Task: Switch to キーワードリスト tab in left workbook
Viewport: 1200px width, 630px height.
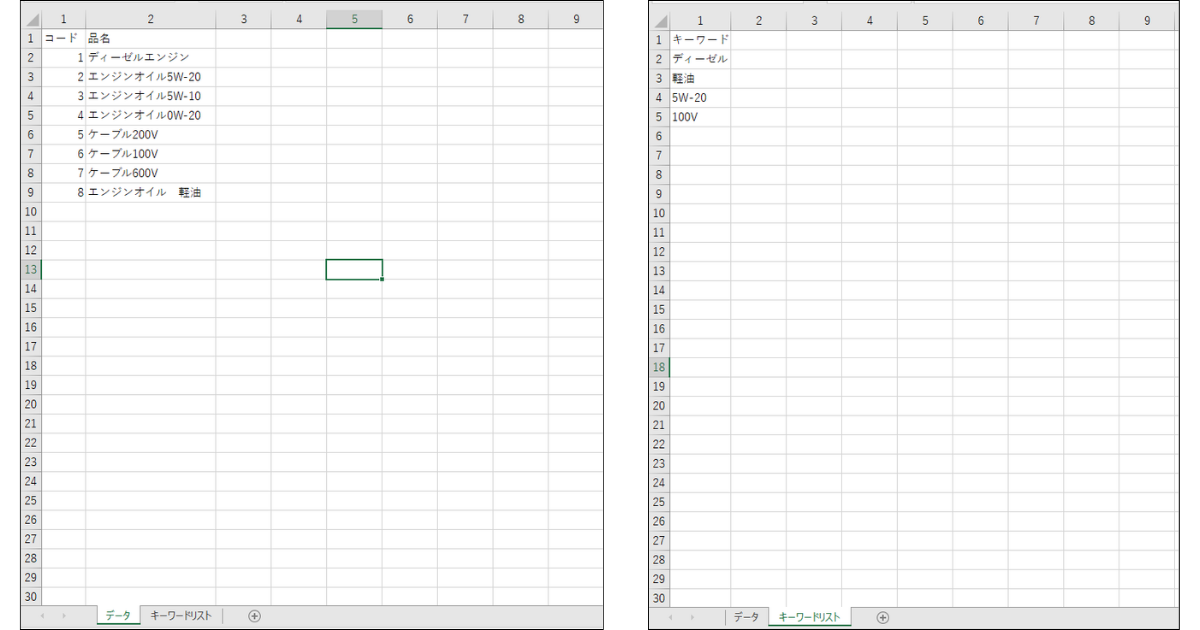Action: coord(181,616)
